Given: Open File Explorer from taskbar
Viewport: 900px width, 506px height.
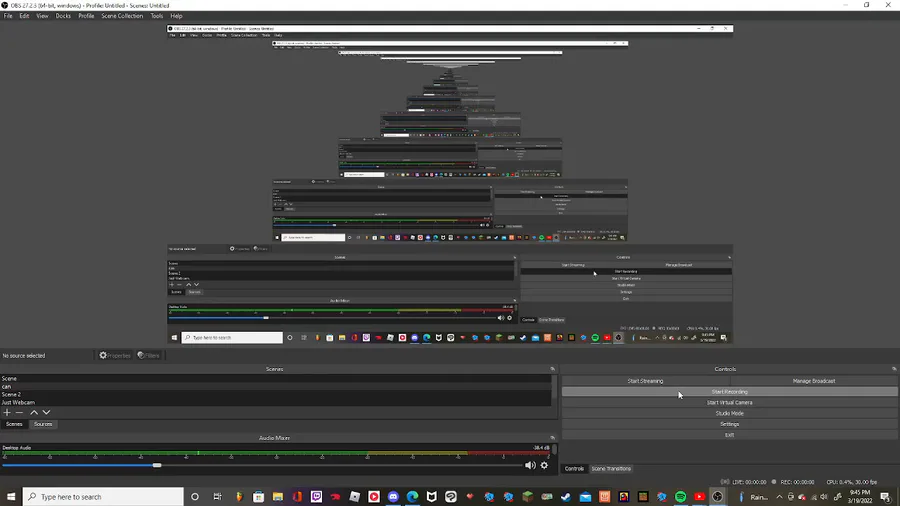Looking at the screenshot, I should click(x=278, y=497).
